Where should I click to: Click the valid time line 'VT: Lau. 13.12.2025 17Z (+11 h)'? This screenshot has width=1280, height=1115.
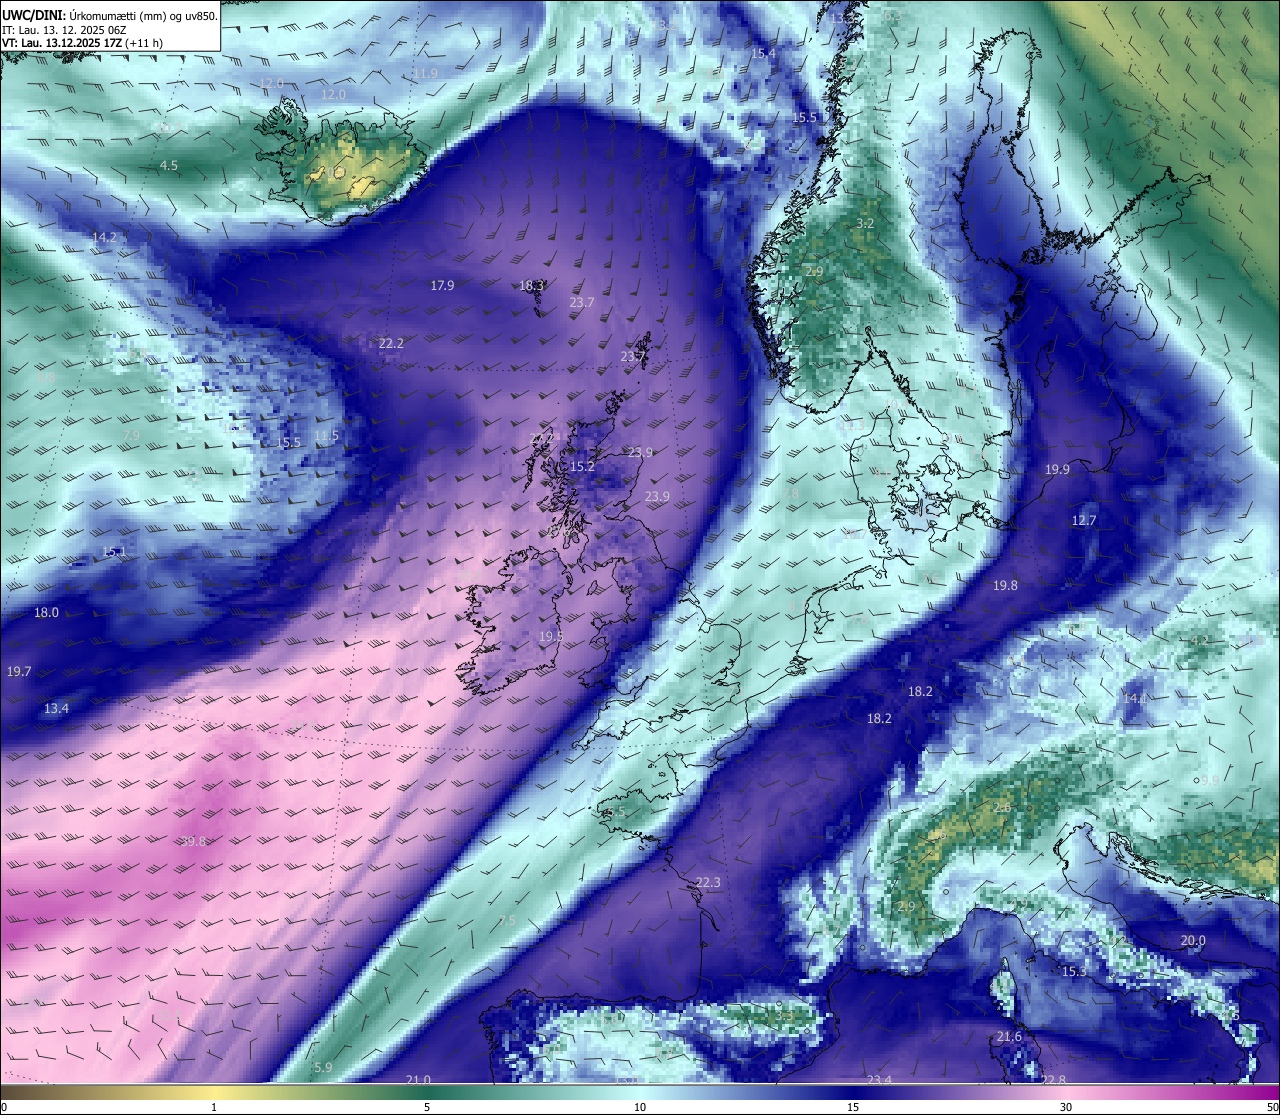coord(82,43)
